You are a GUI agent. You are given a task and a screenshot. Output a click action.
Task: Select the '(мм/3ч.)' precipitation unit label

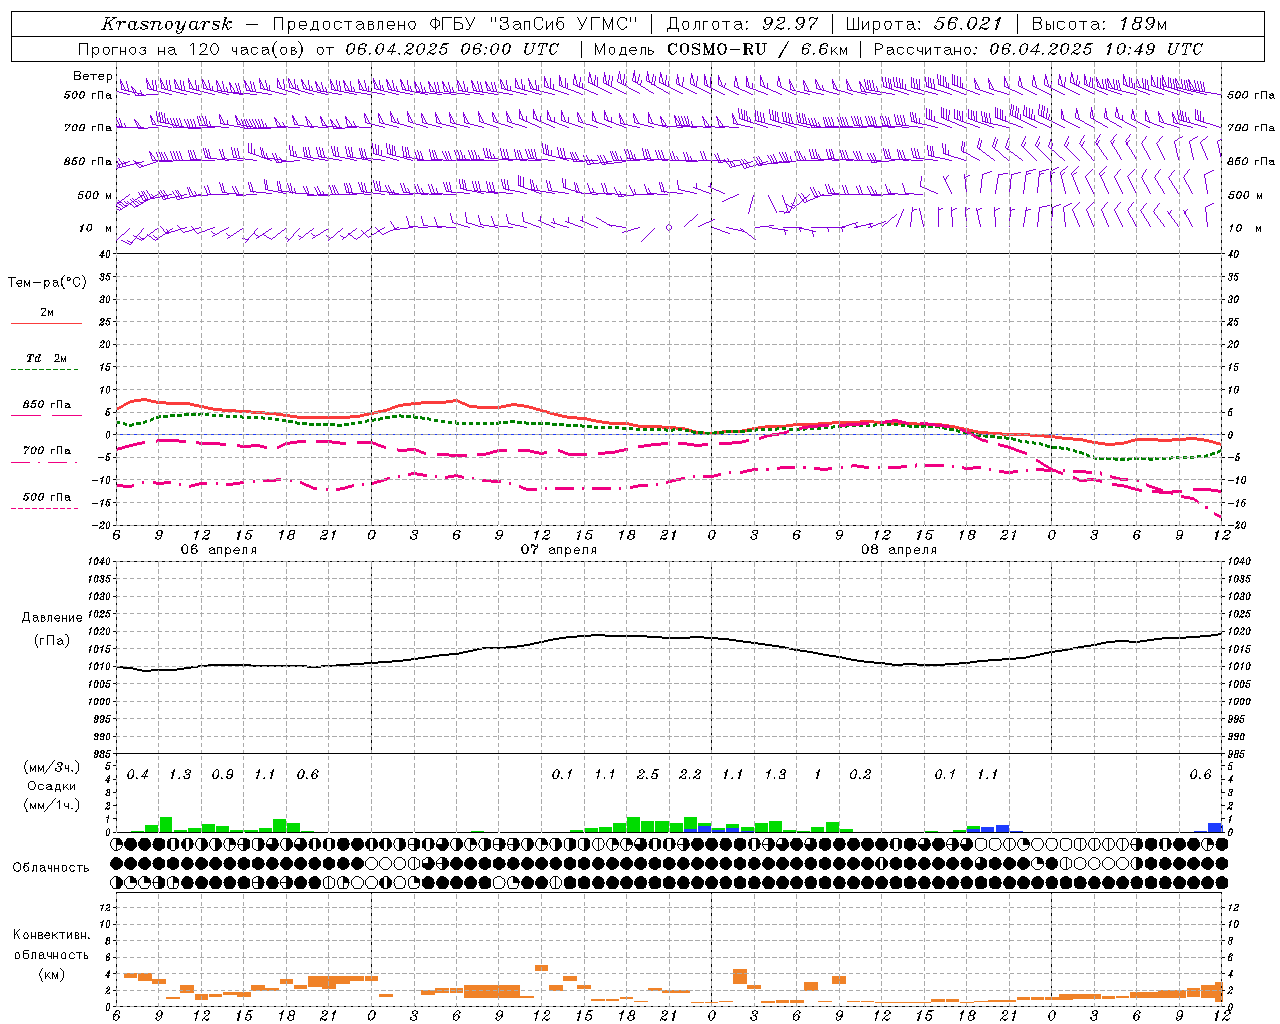51,767
